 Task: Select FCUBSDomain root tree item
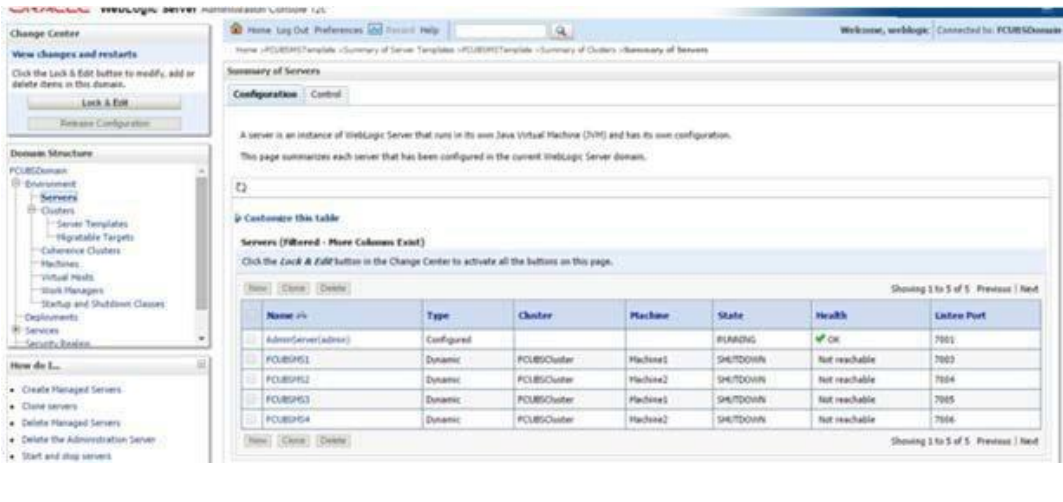click(39, 171)
